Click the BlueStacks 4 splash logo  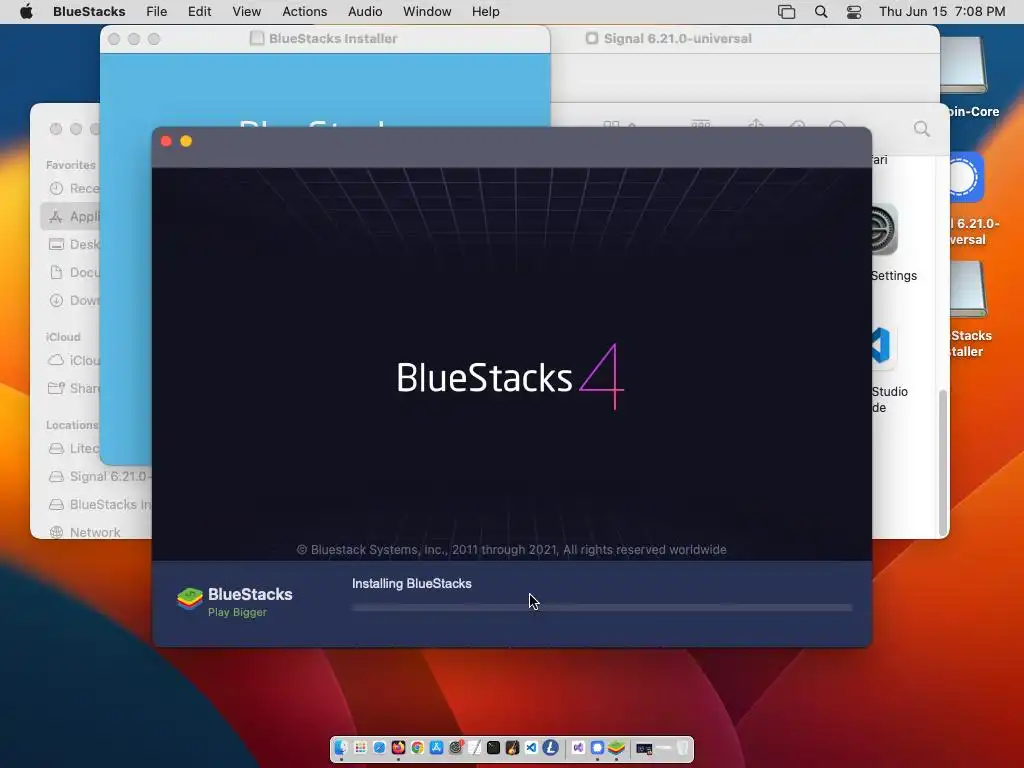point(510,377)
